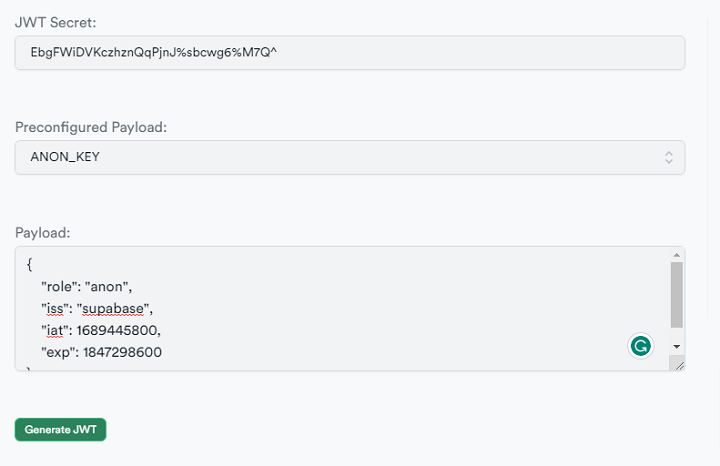Screen dimensions: 720x466
Task: Click the opening brace line in Payload
Action: (29, 264)
